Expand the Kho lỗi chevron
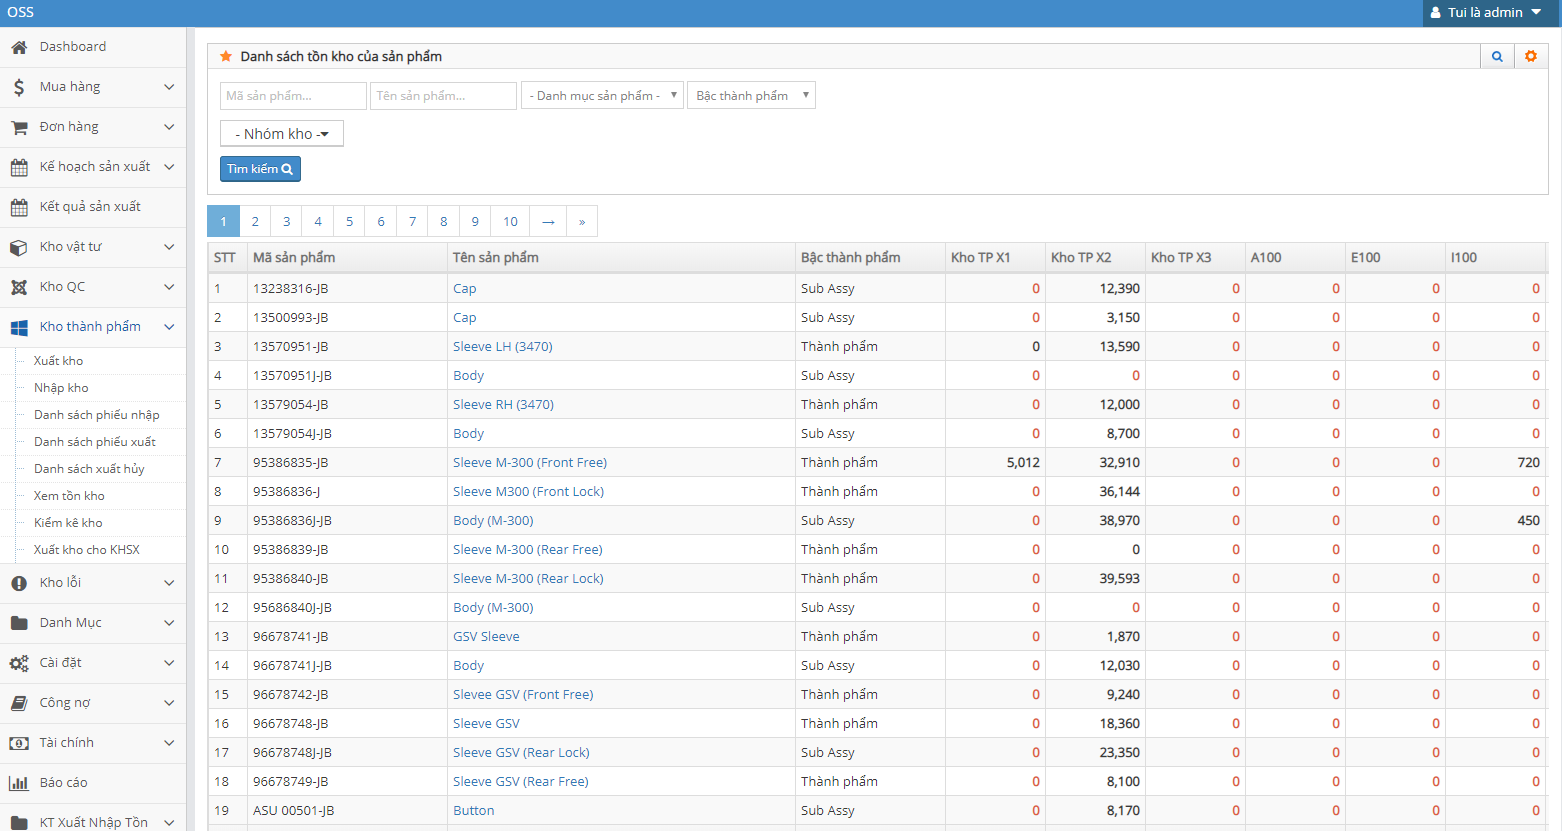 tap(169, 583)
